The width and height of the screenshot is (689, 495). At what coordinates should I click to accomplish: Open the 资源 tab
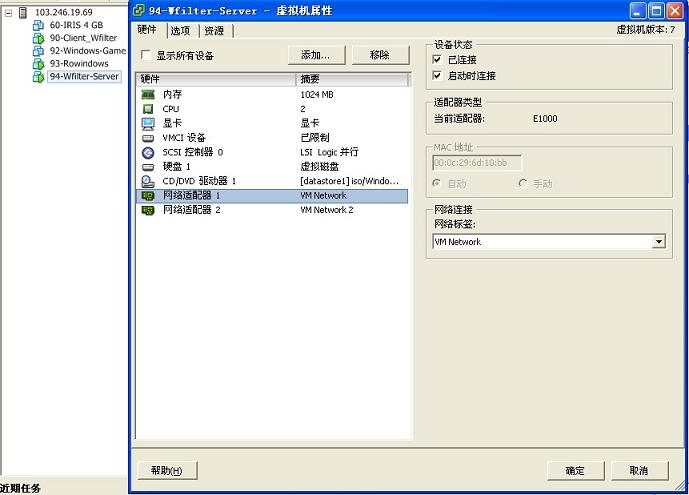(x=214, y=31)
